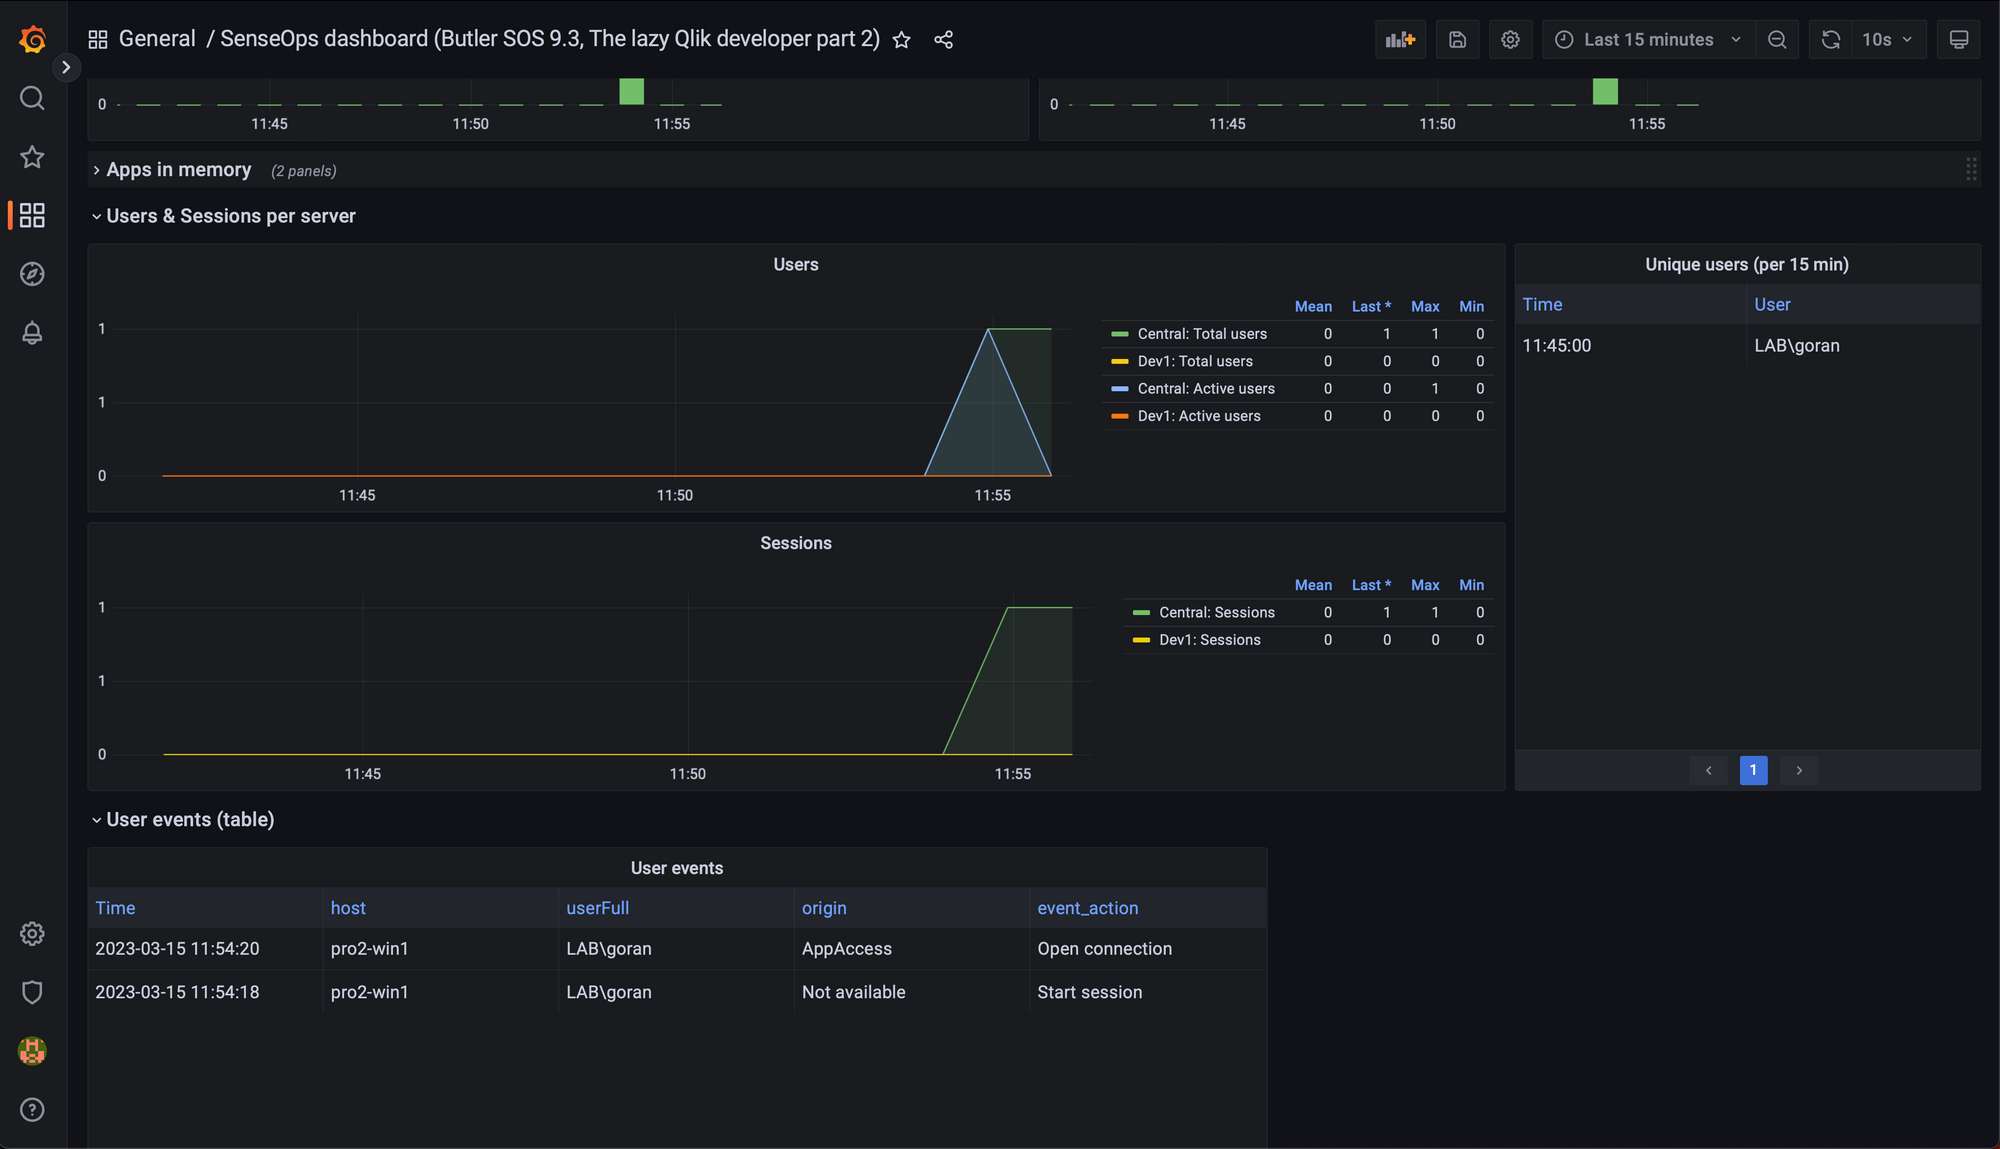Sort Sessions legend by Min
This screenshot has height=1149, width=2000.
tap(1471, 585)
